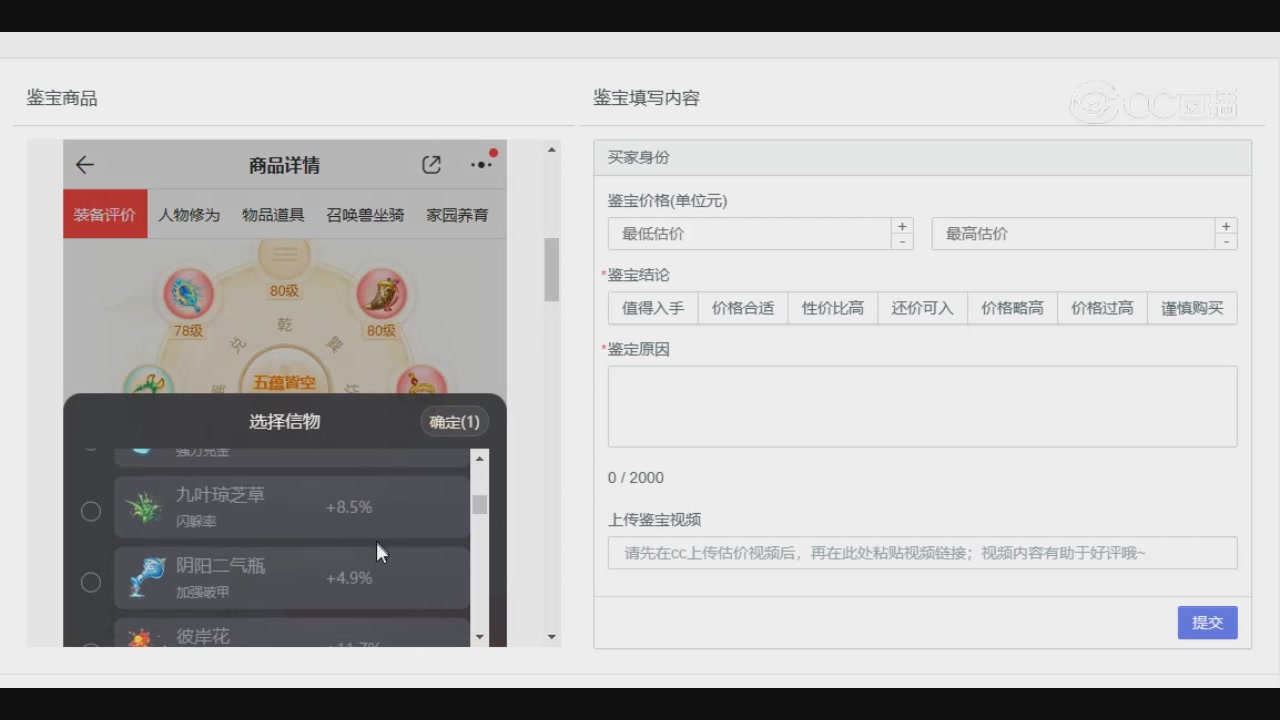Click the 选择信物 list scroll-up arrow
Screen dimensions: 1280x720
click(480, 458)
